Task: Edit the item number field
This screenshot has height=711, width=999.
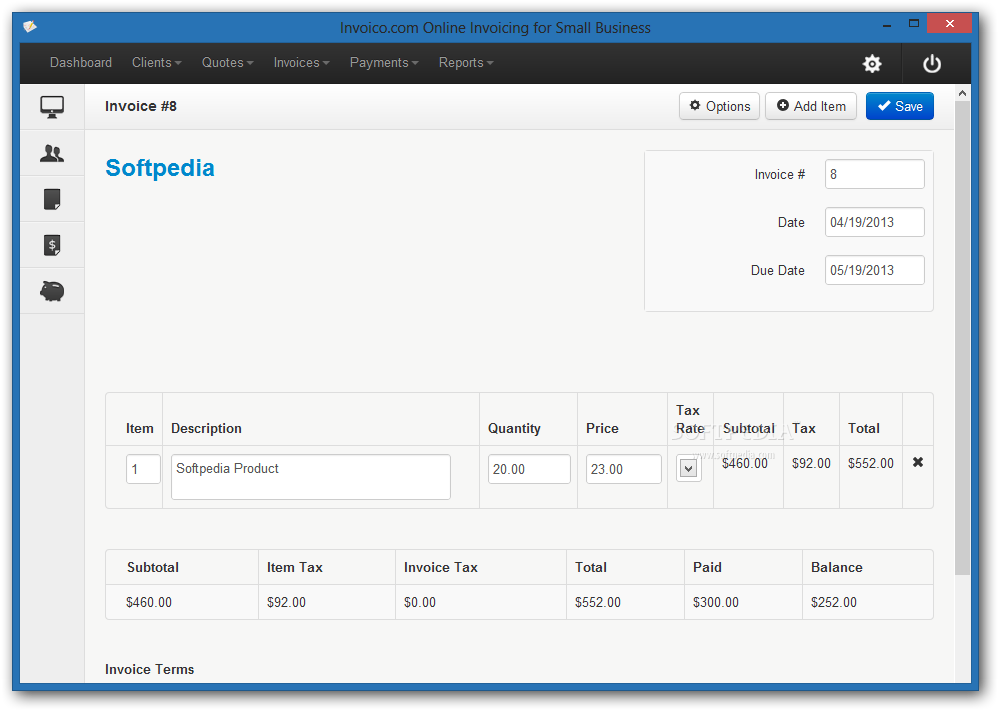Action: (143, 470)
